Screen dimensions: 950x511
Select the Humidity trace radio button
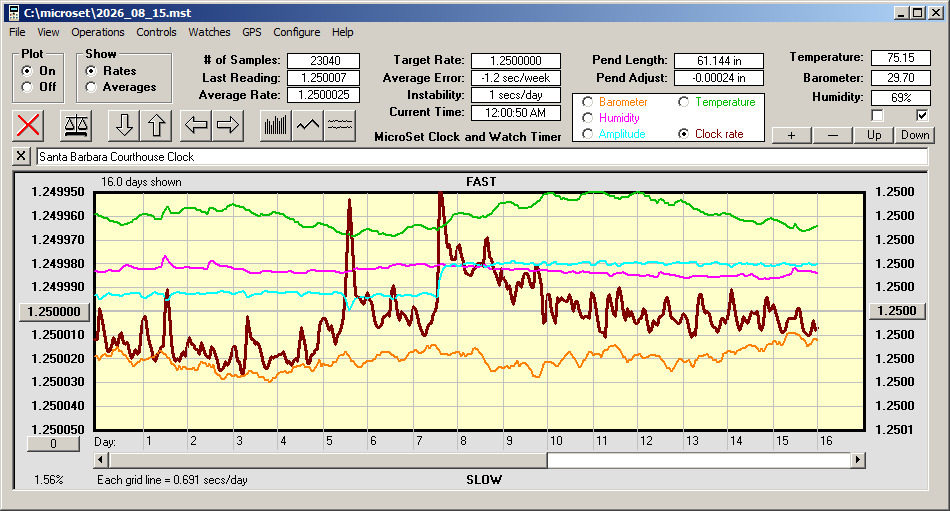587,118
